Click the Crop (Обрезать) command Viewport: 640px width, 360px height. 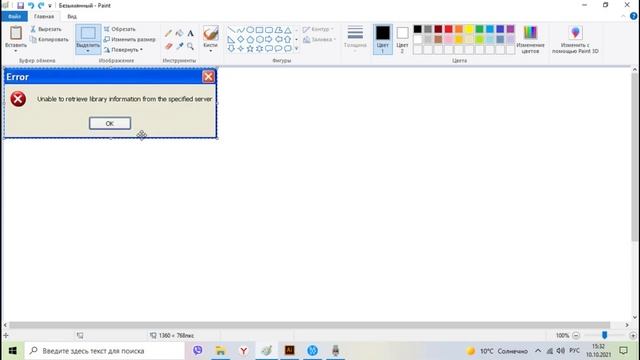[120, 29]
